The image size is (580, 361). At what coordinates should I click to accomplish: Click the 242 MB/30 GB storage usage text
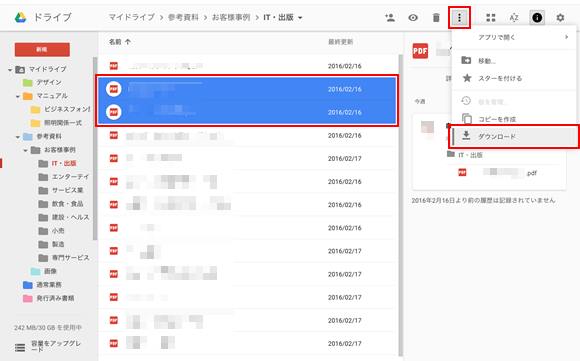(x=48, y=328)
